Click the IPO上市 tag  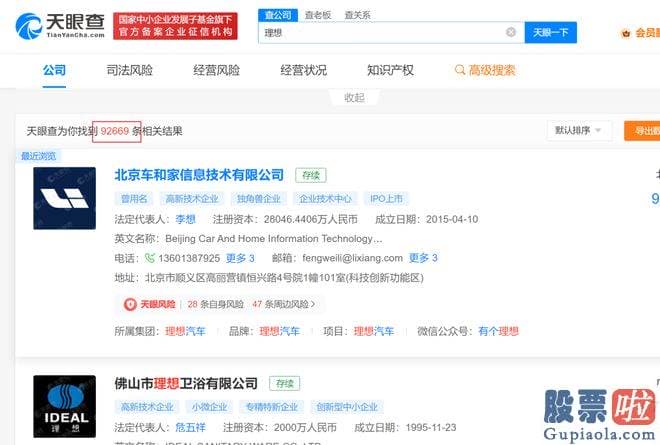pos(386,198)
